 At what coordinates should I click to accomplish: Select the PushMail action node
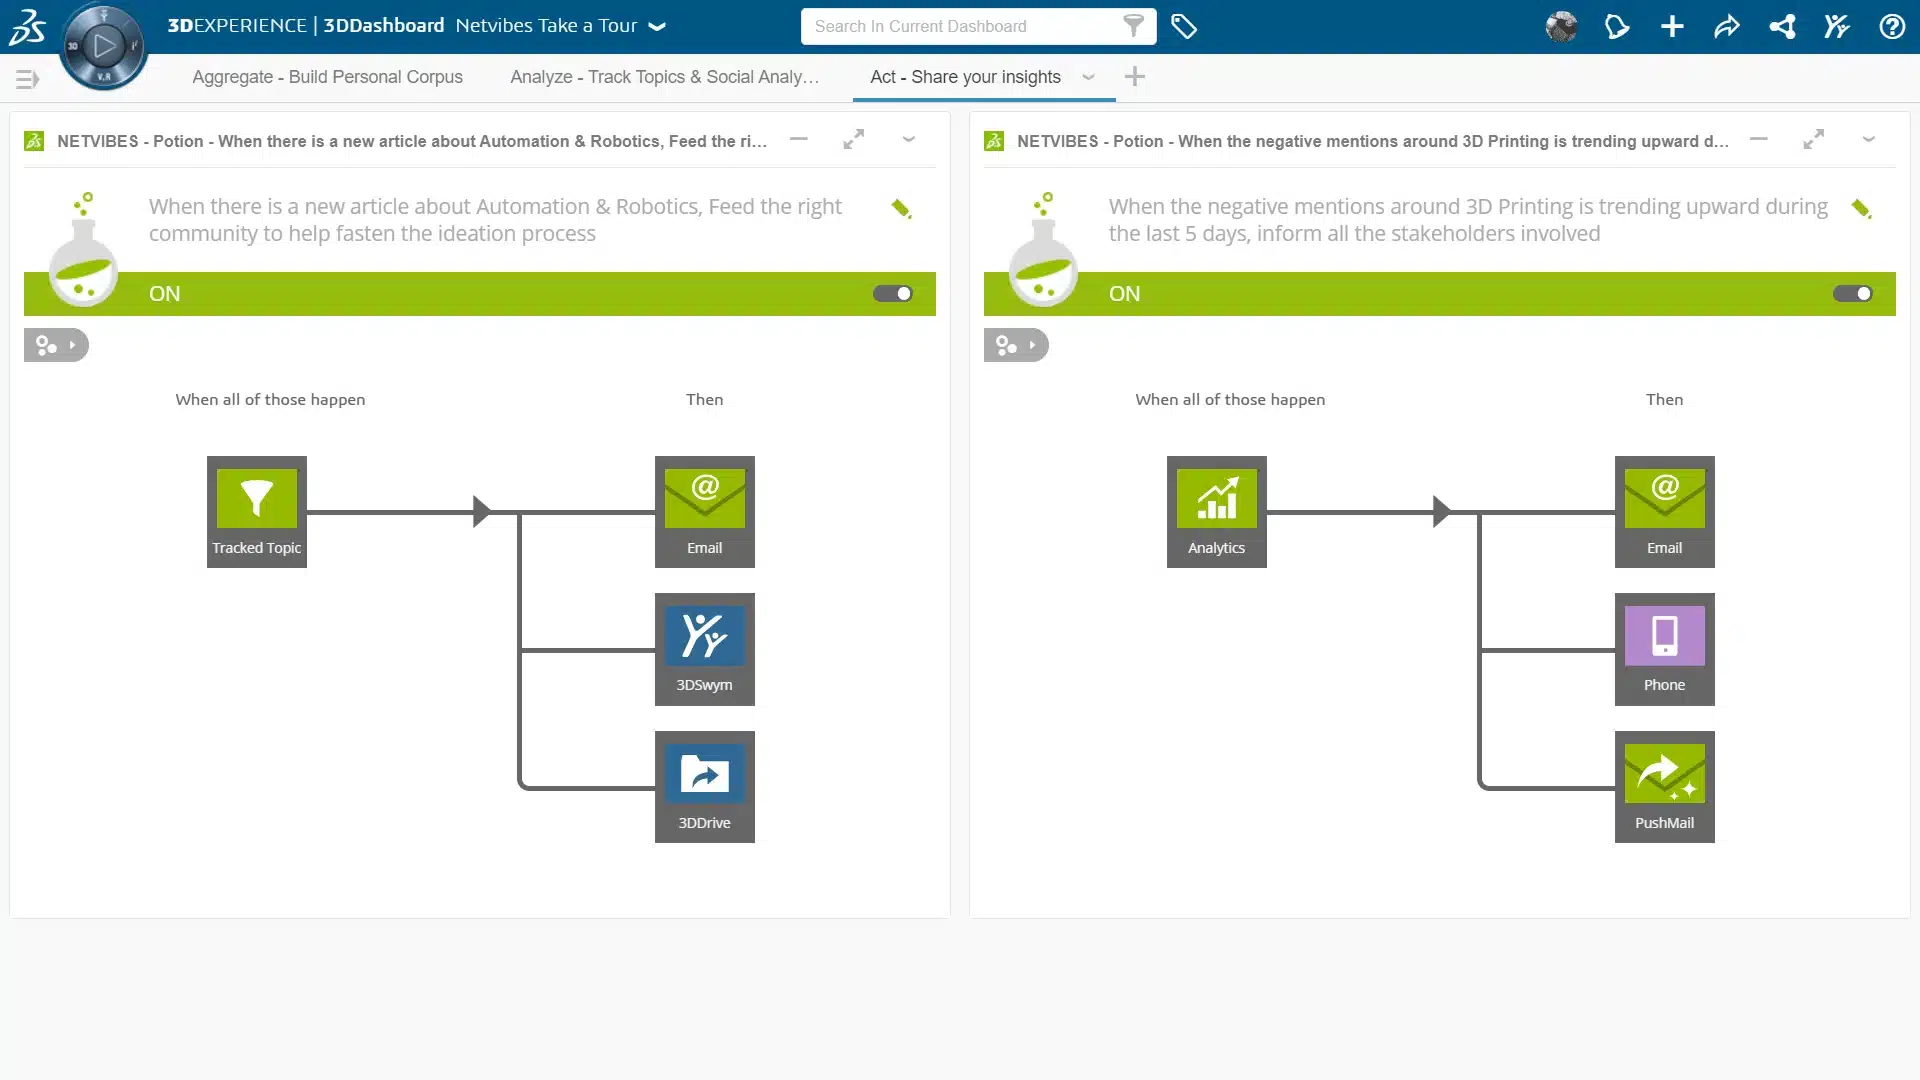(x=1664, y=786)
